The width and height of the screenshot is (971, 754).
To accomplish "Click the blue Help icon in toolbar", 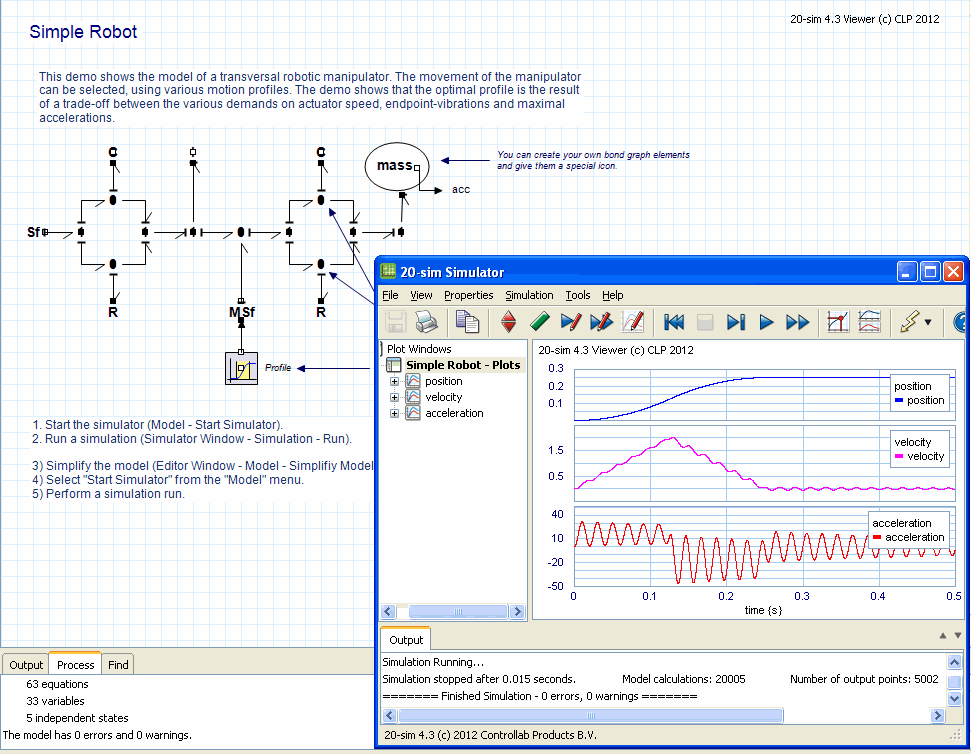I will [x=959, y=322].
